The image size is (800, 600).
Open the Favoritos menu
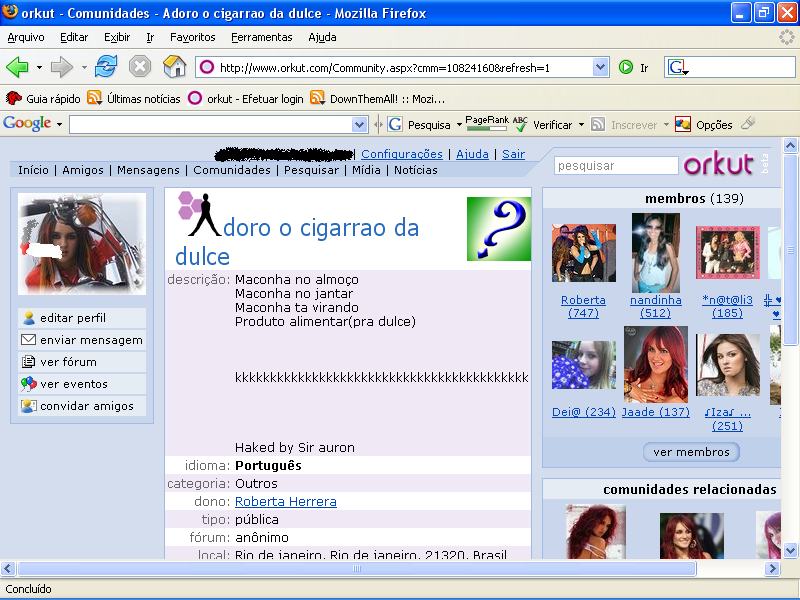(193, 37)
